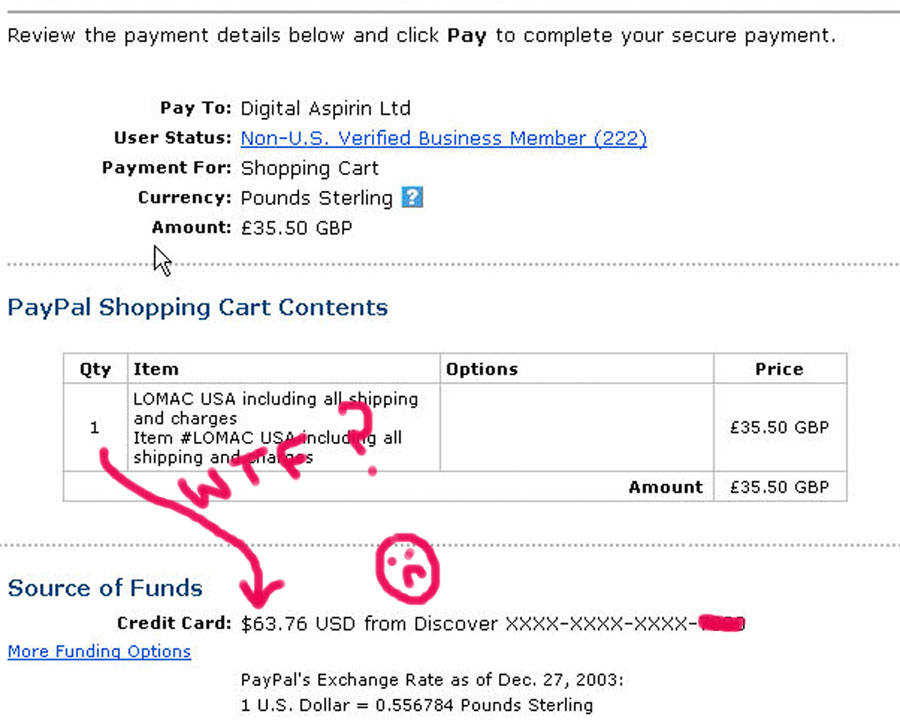The width and height of the screenshot is (900, 720).
Task: Click the Source of Funds heading
Action: tap(105, 588)
